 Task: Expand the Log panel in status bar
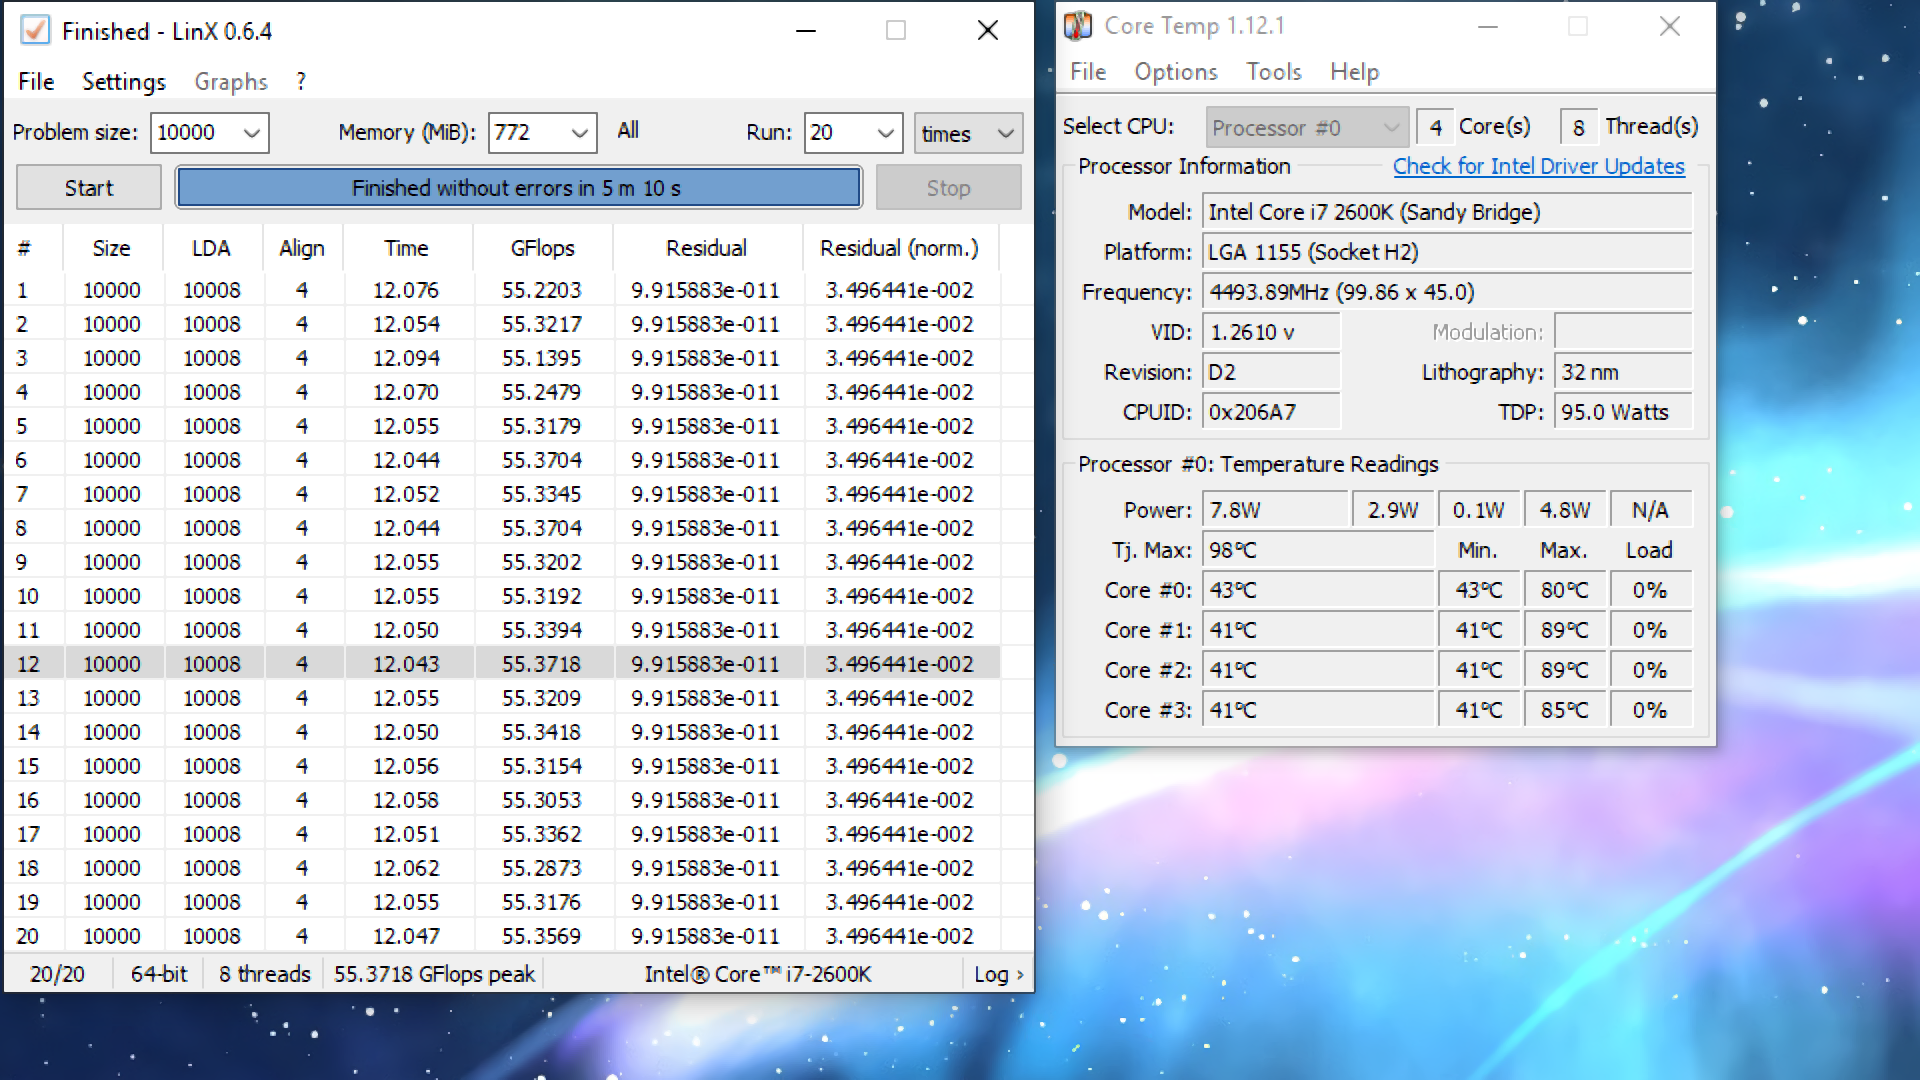[998, 974]
